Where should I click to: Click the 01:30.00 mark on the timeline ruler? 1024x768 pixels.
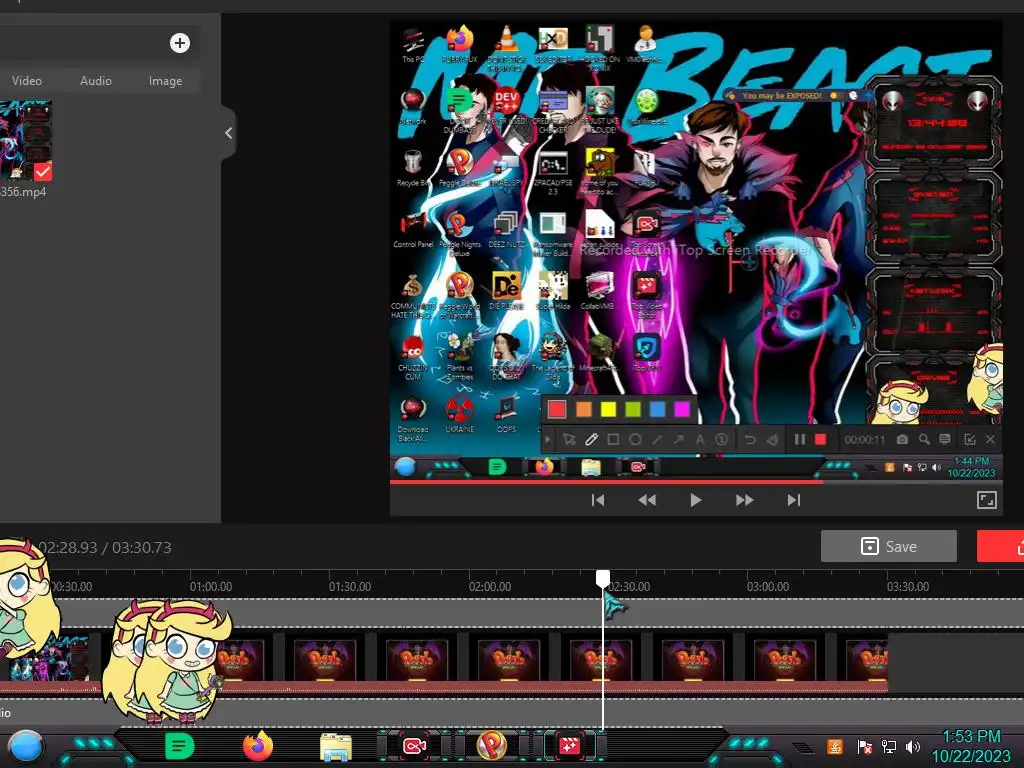[350, 586]
